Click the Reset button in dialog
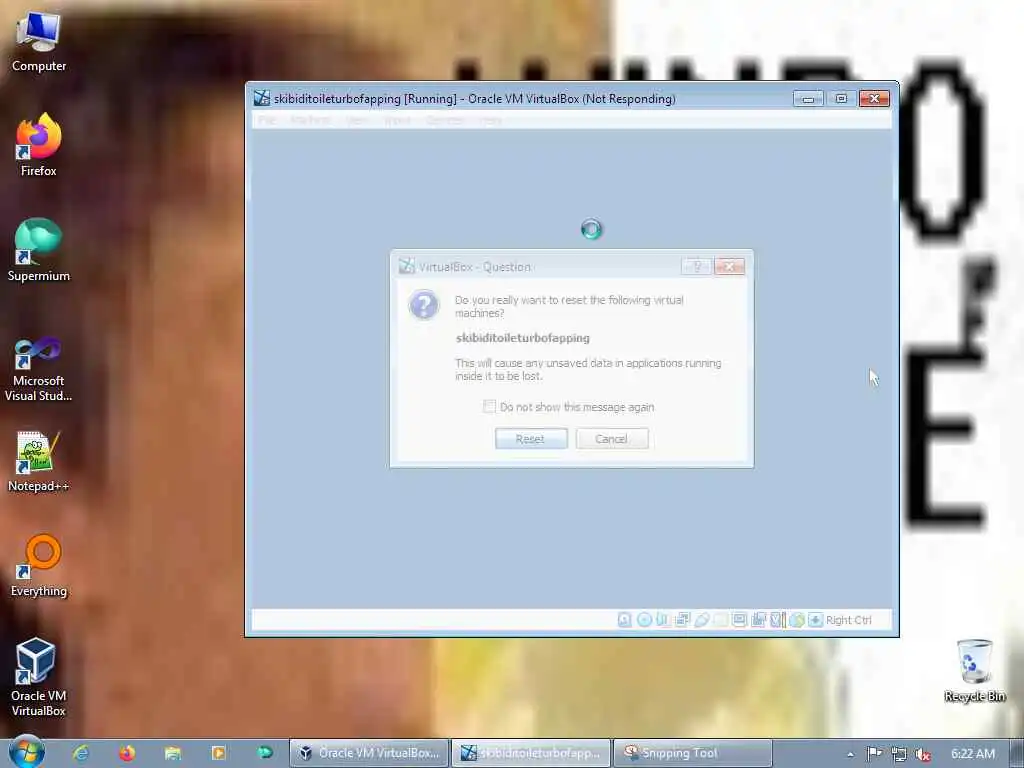Screen dimensions: 1024x768 (531, 439)
